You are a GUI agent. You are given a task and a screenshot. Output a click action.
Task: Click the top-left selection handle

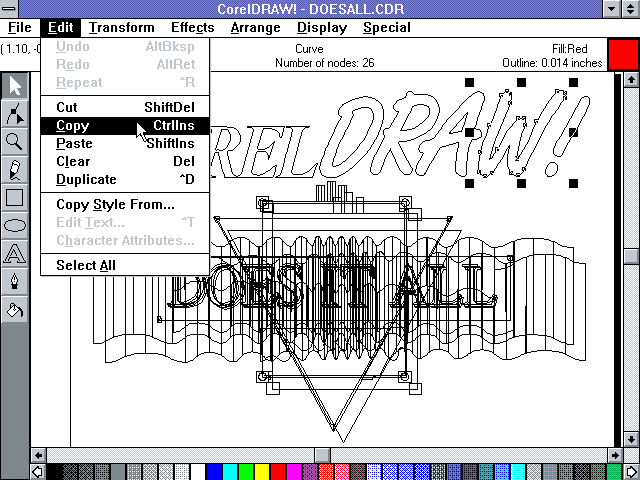pos(469,82)
